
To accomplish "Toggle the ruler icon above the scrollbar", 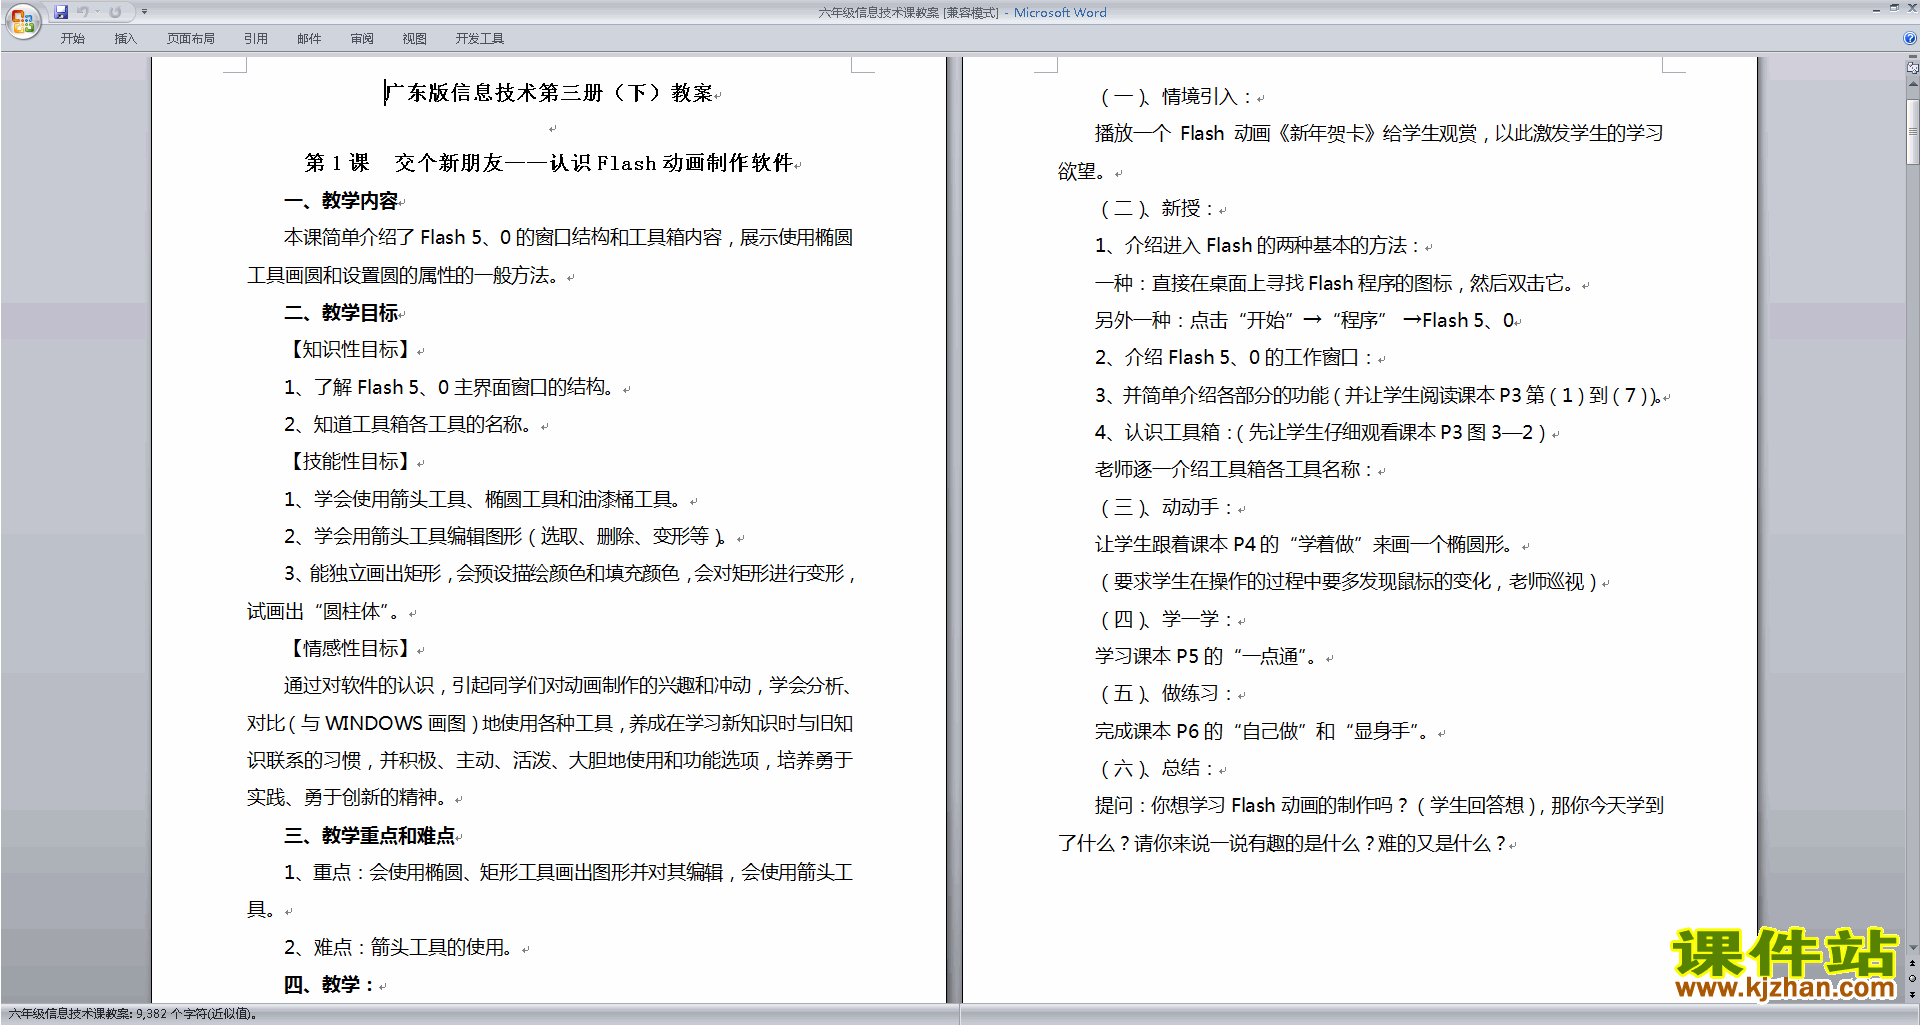I will tap(1912, 69).
